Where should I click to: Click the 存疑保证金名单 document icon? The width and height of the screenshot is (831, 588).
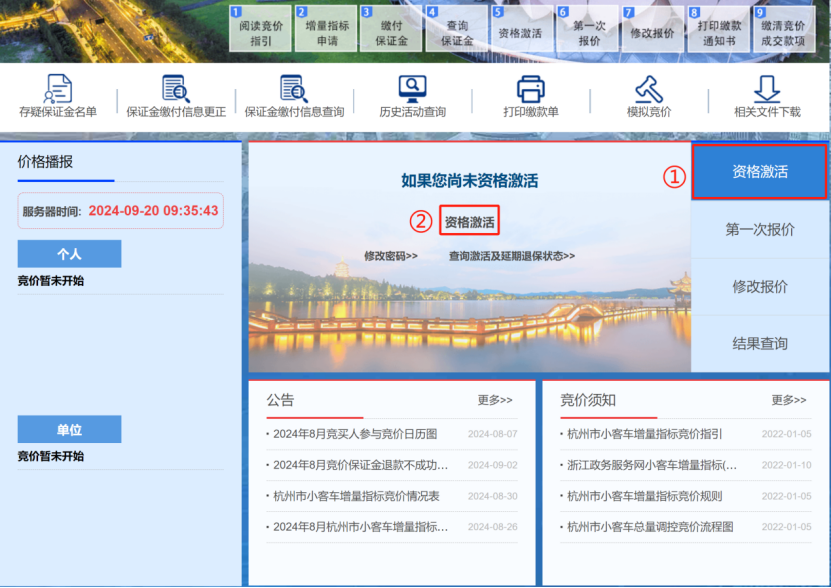tap(58, 89)
